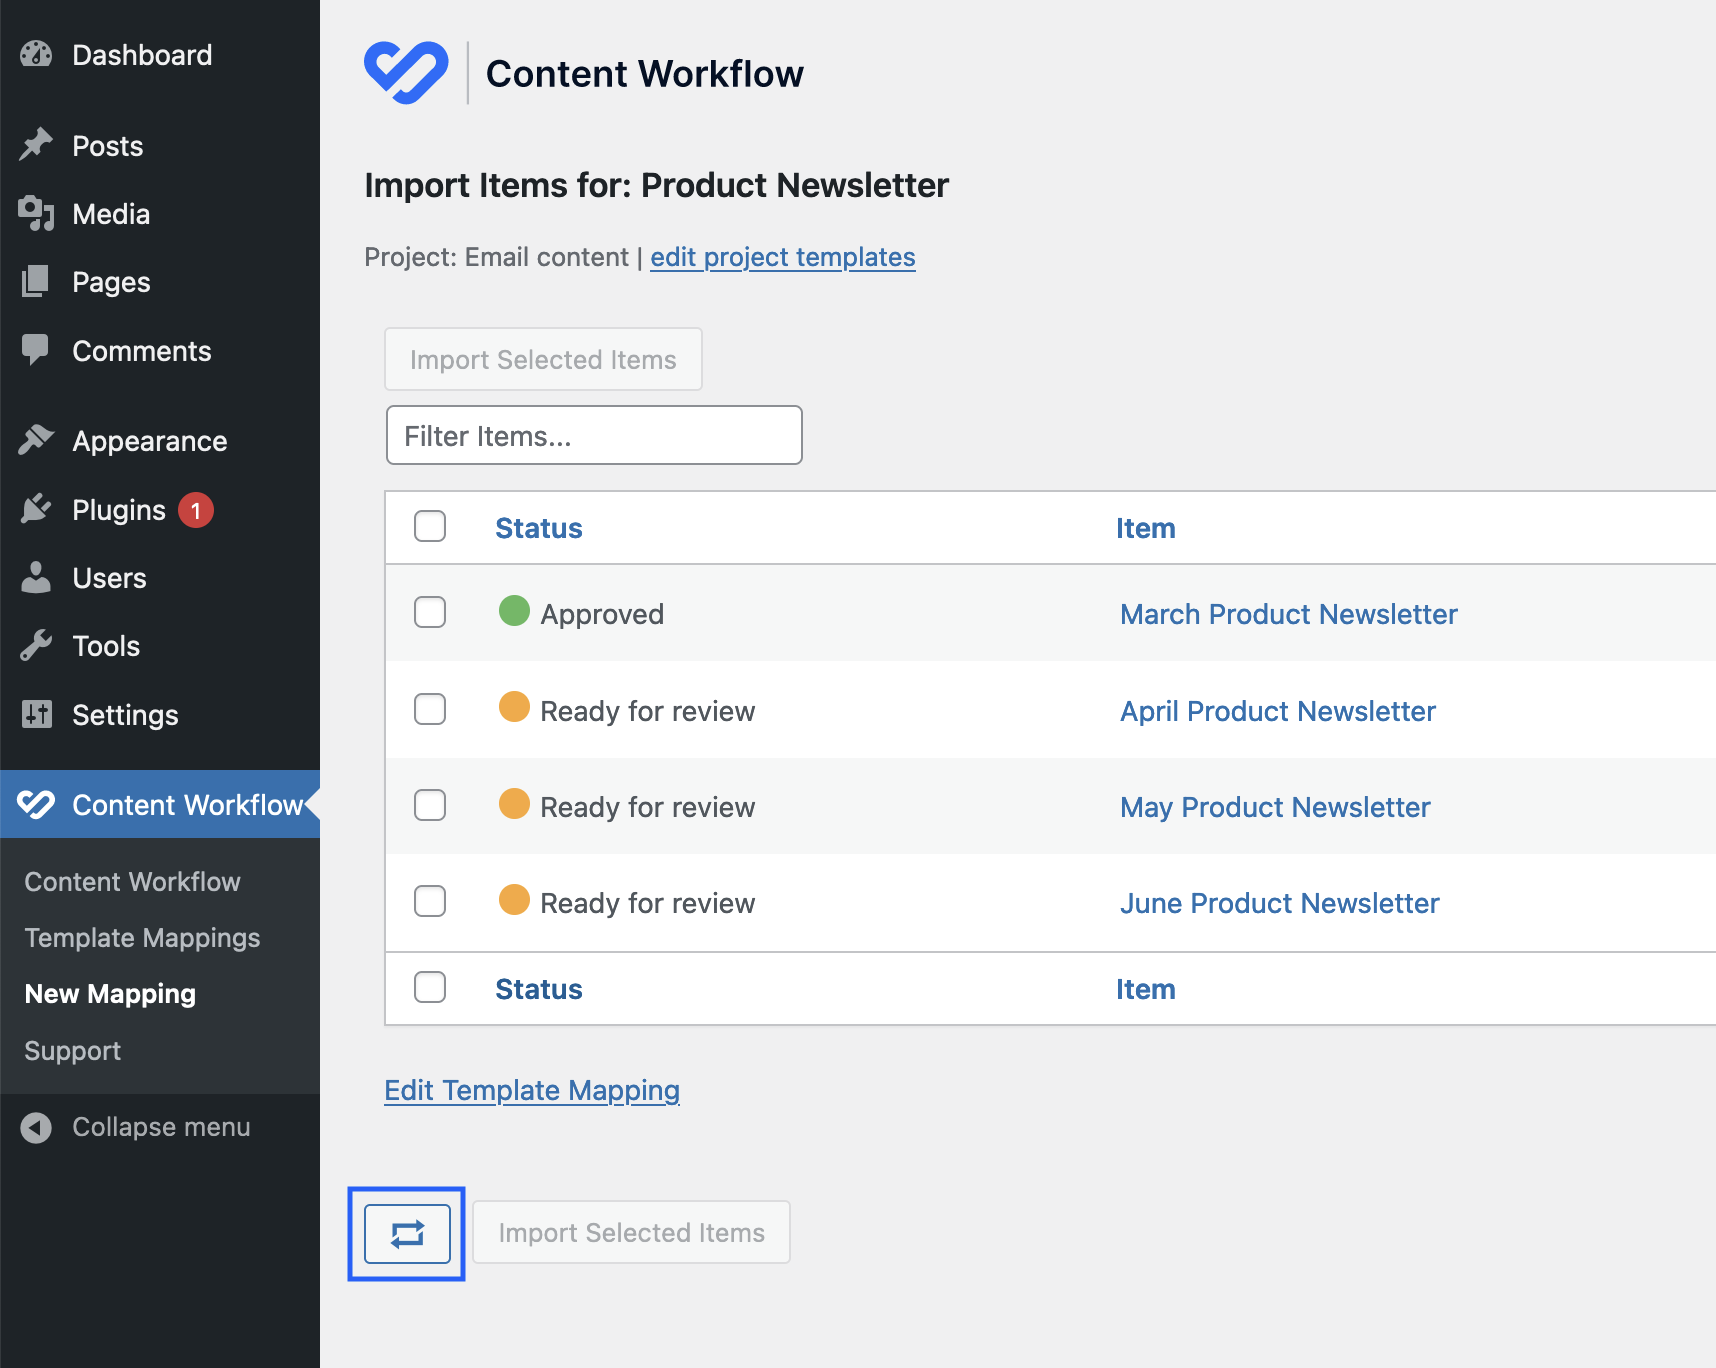Open Pages via its page icon
Screen dimensions: 1716x1368
pyautogui.click(x=35, y=281)
